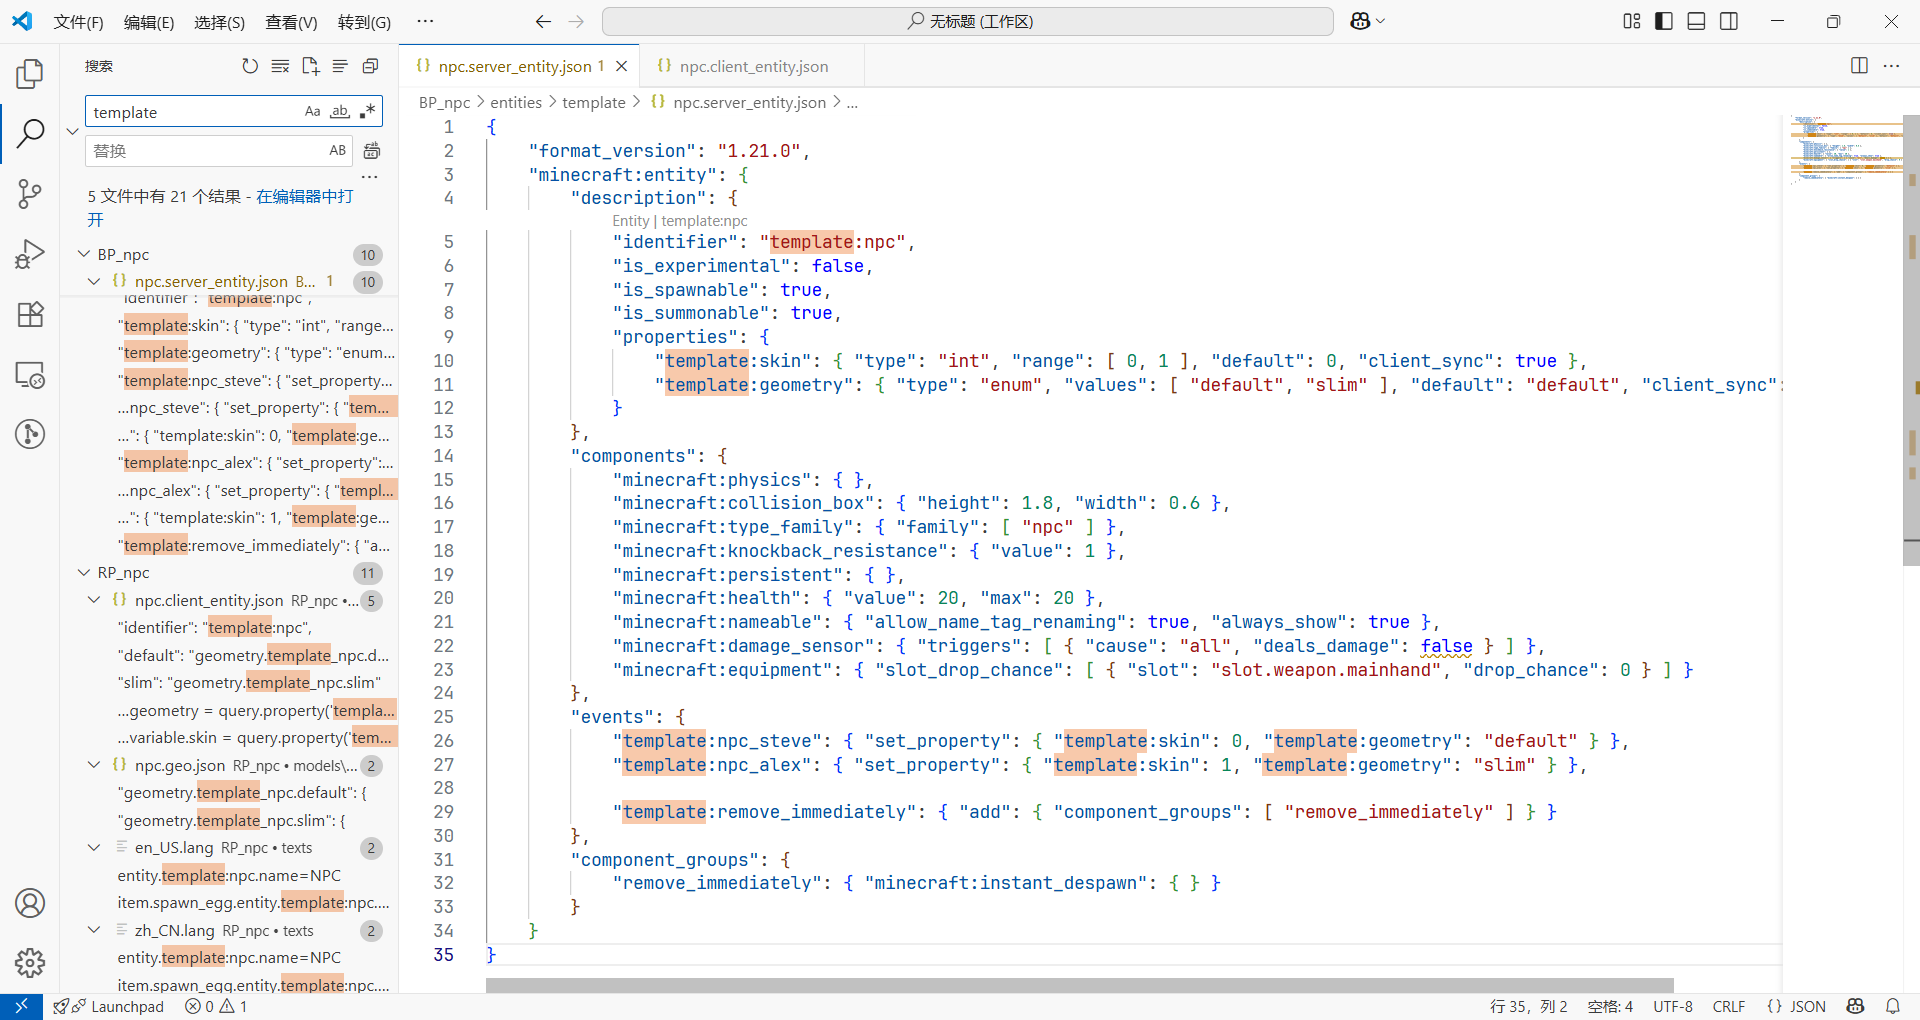Viewport: 1920px width, 1020px height.
Task: Change CRLF end of line sequence
Action: click(x=1729, y=1006)
